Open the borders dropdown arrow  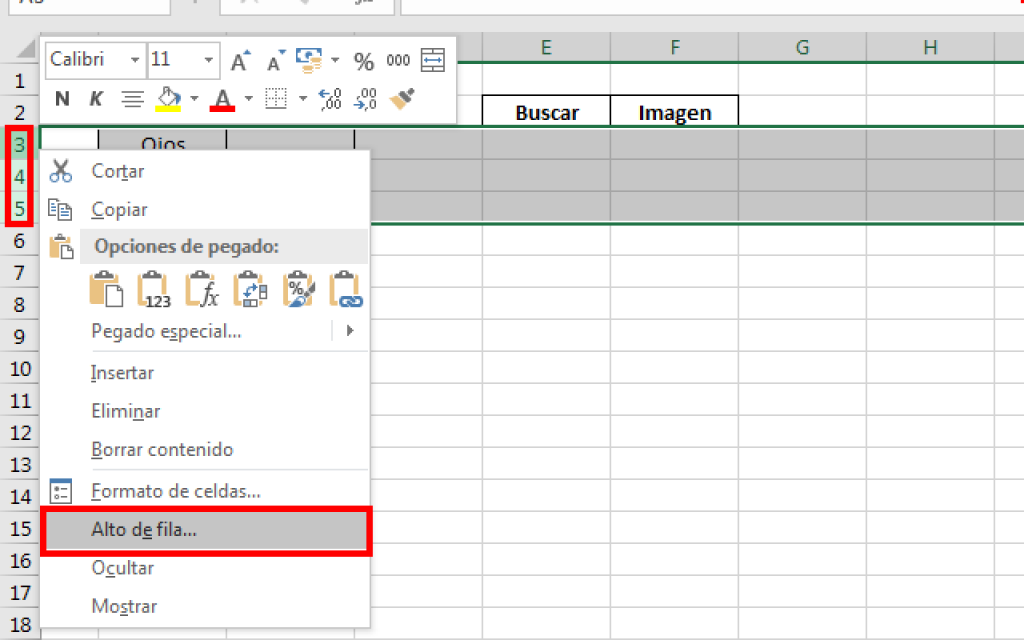(x=302, y=98)
